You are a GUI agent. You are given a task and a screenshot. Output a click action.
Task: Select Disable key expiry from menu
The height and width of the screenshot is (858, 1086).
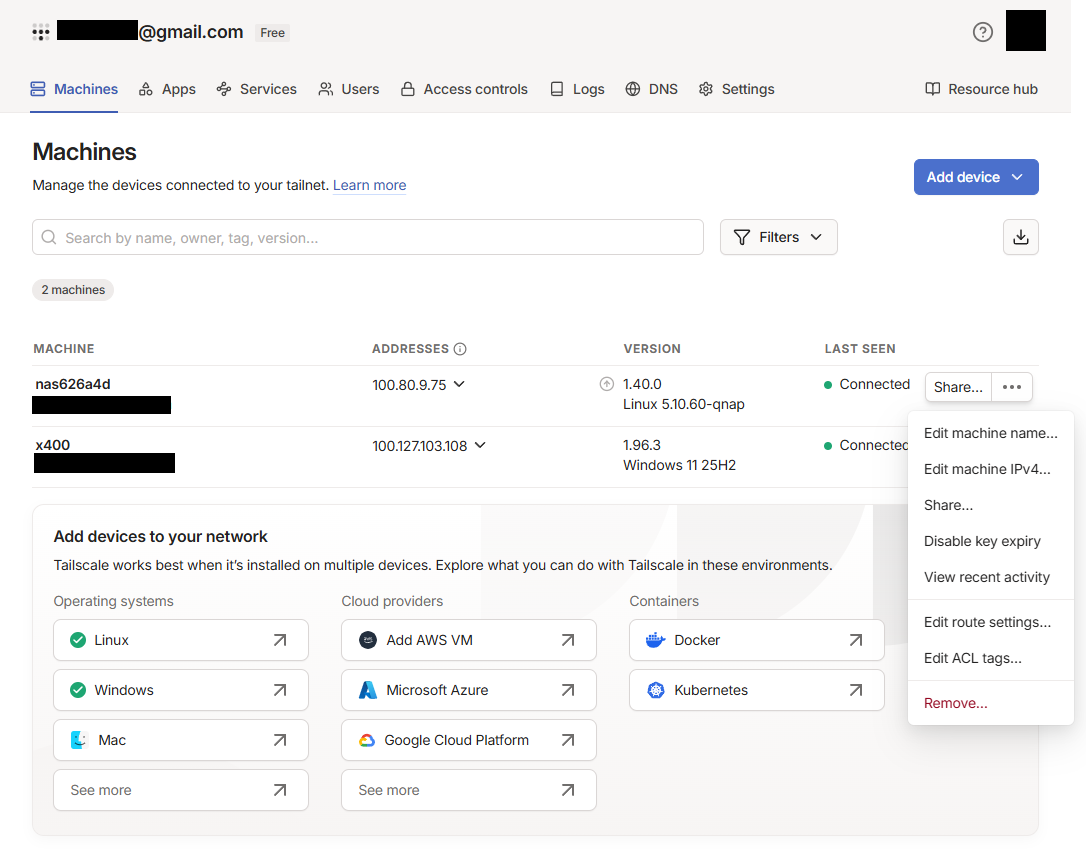click(982, 541)
